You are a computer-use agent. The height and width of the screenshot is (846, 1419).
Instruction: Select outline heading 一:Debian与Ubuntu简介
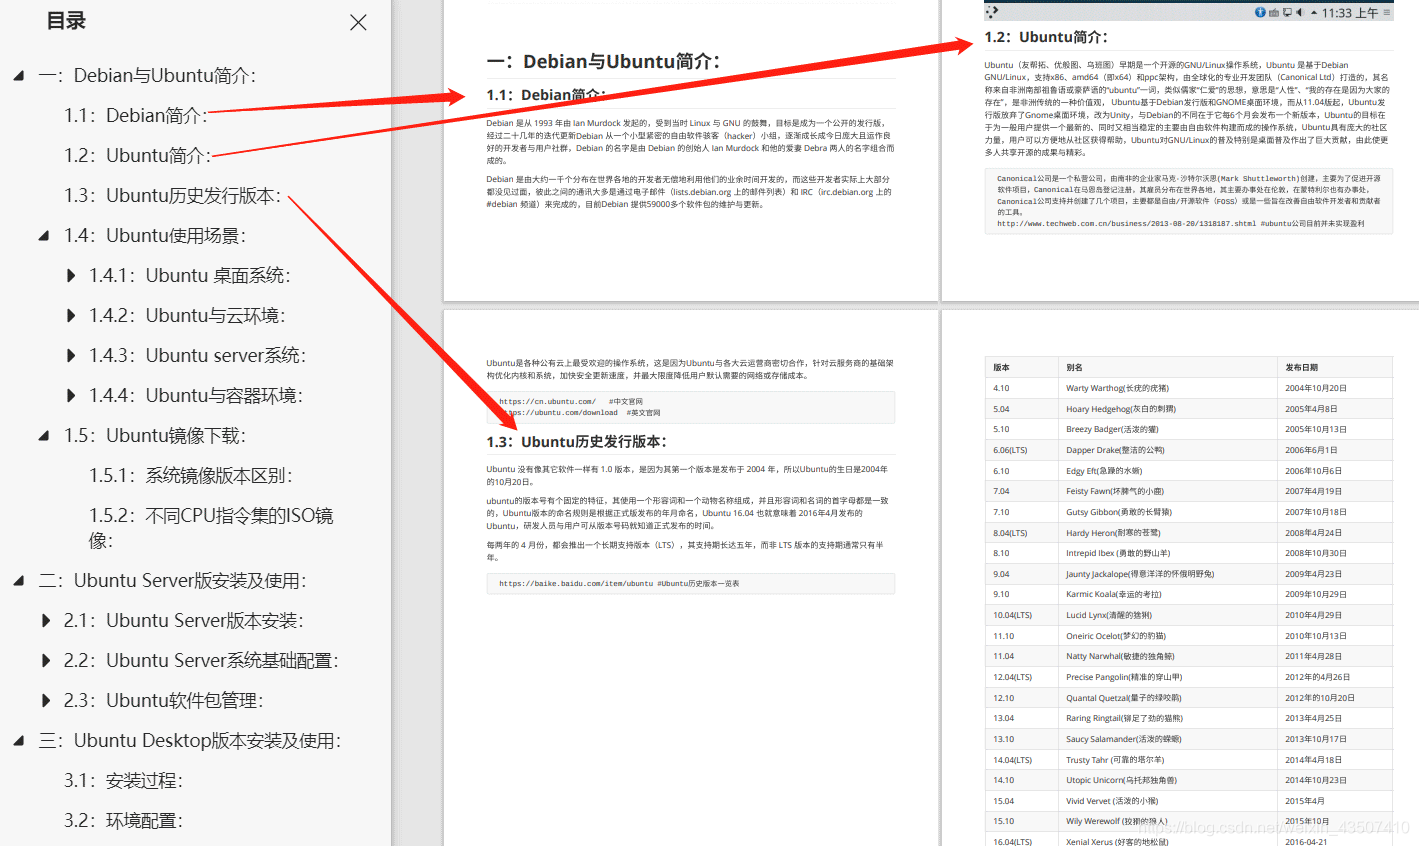148,76
